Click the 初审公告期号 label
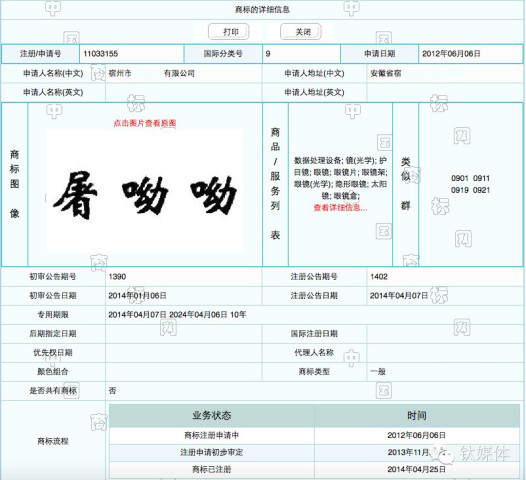 53,277
